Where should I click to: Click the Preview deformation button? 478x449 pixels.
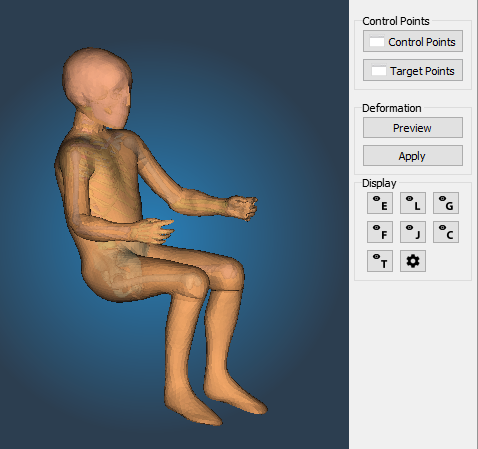click(x=413, y=127)
